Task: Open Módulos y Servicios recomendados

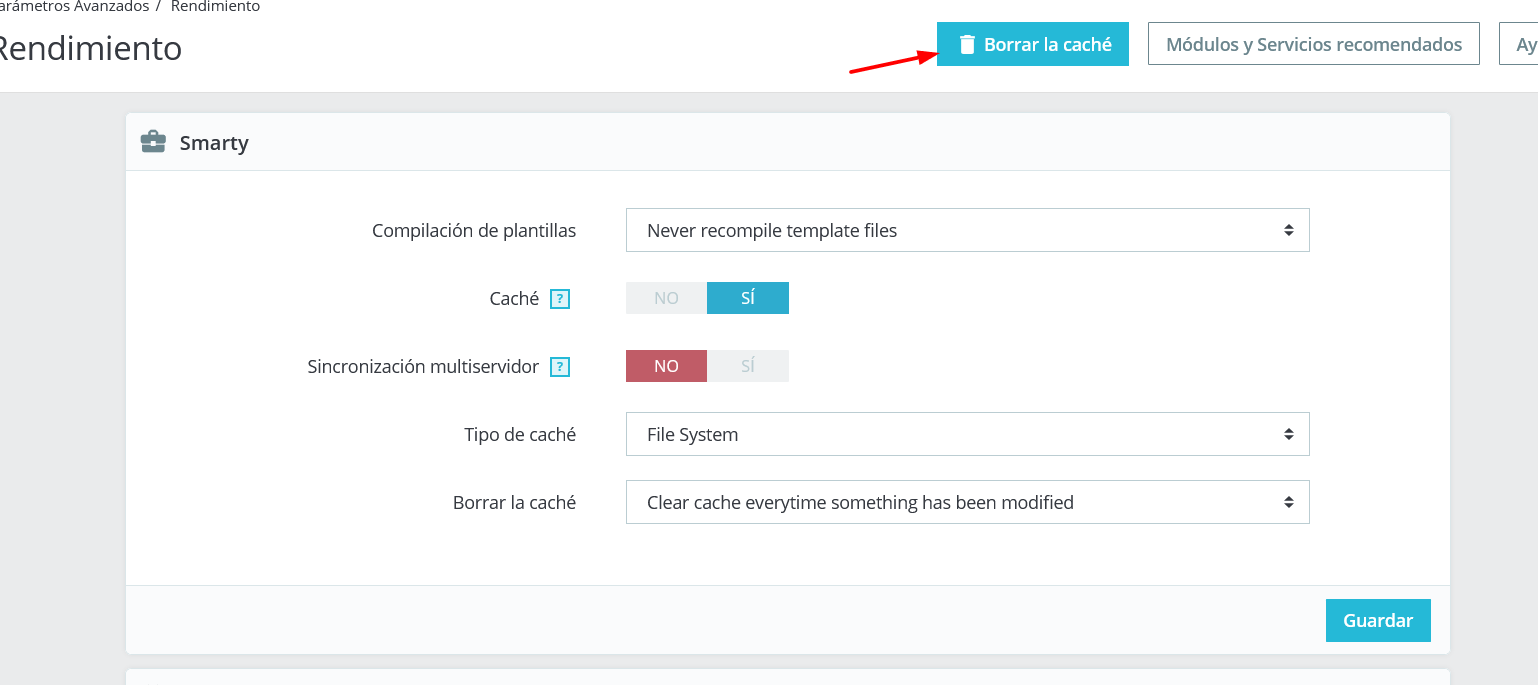Action: pyautogui.click(x=1314, y=44)
